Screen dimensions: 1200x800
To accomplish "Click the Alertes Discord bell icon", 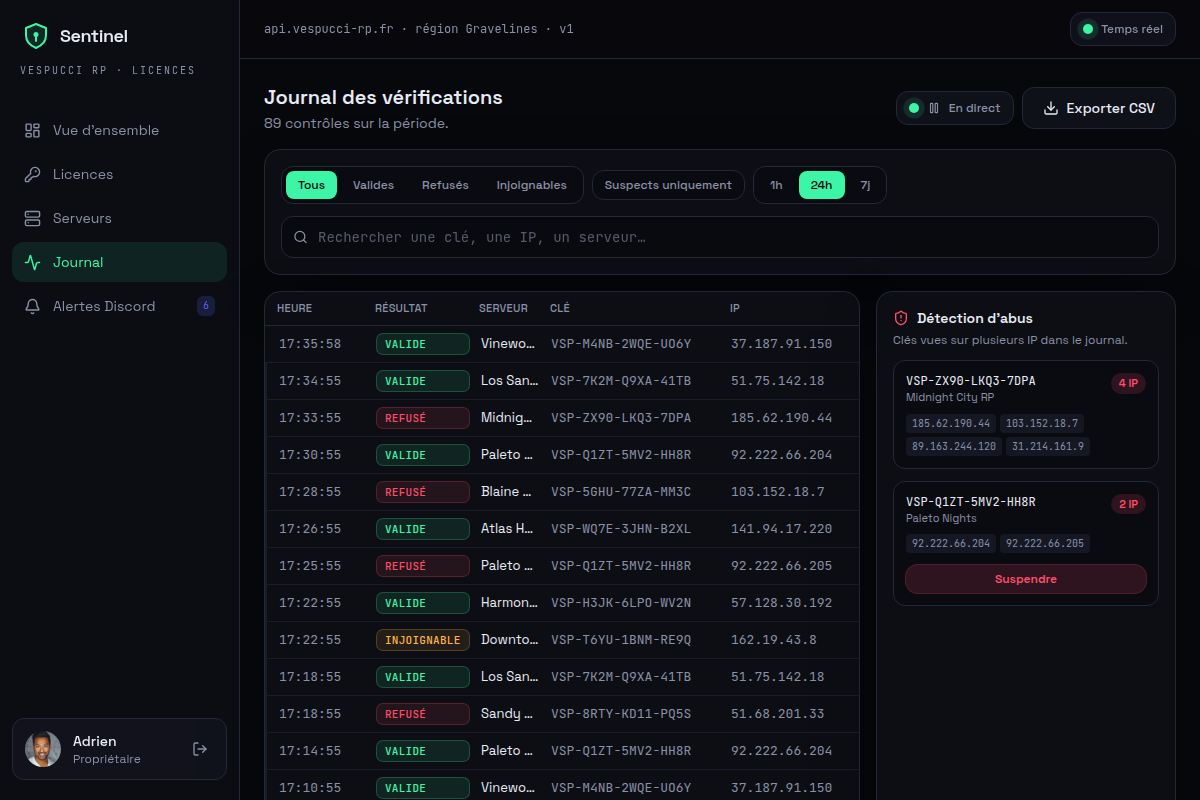I will [32, 306].
